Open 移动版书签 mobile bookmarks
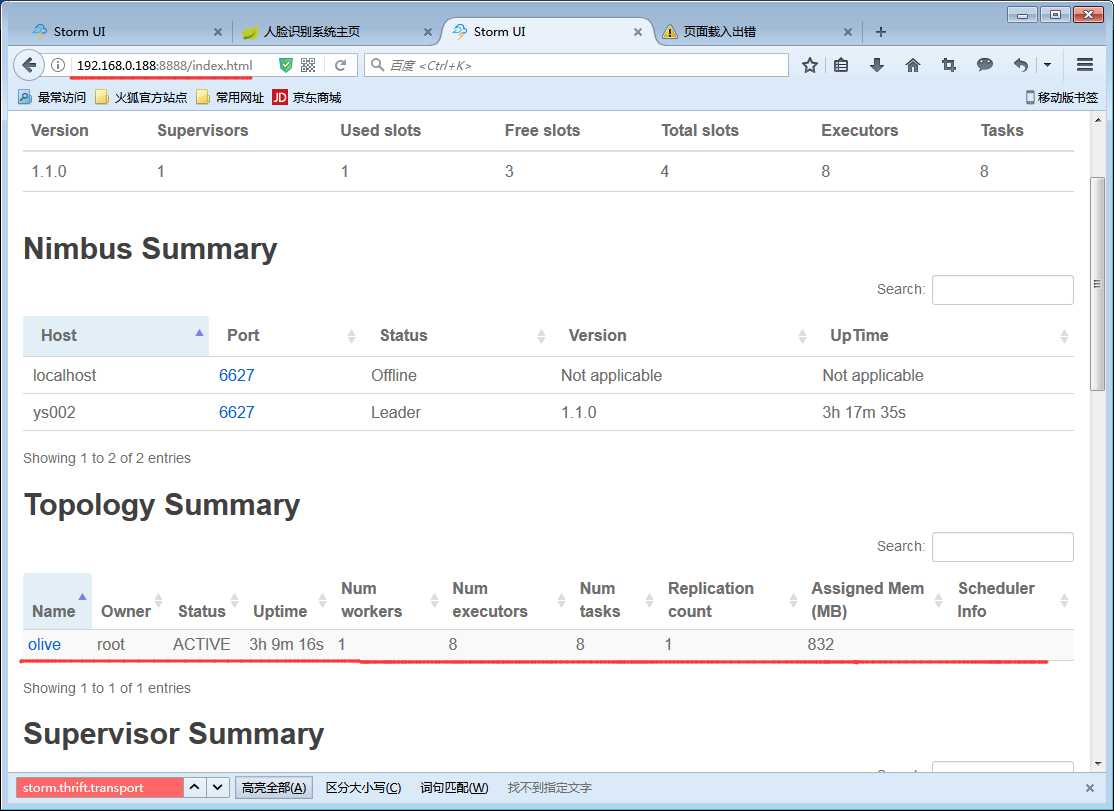The width and height of the screenshot is (1114, 811). pyautogui.click(x=1062, y=97)
